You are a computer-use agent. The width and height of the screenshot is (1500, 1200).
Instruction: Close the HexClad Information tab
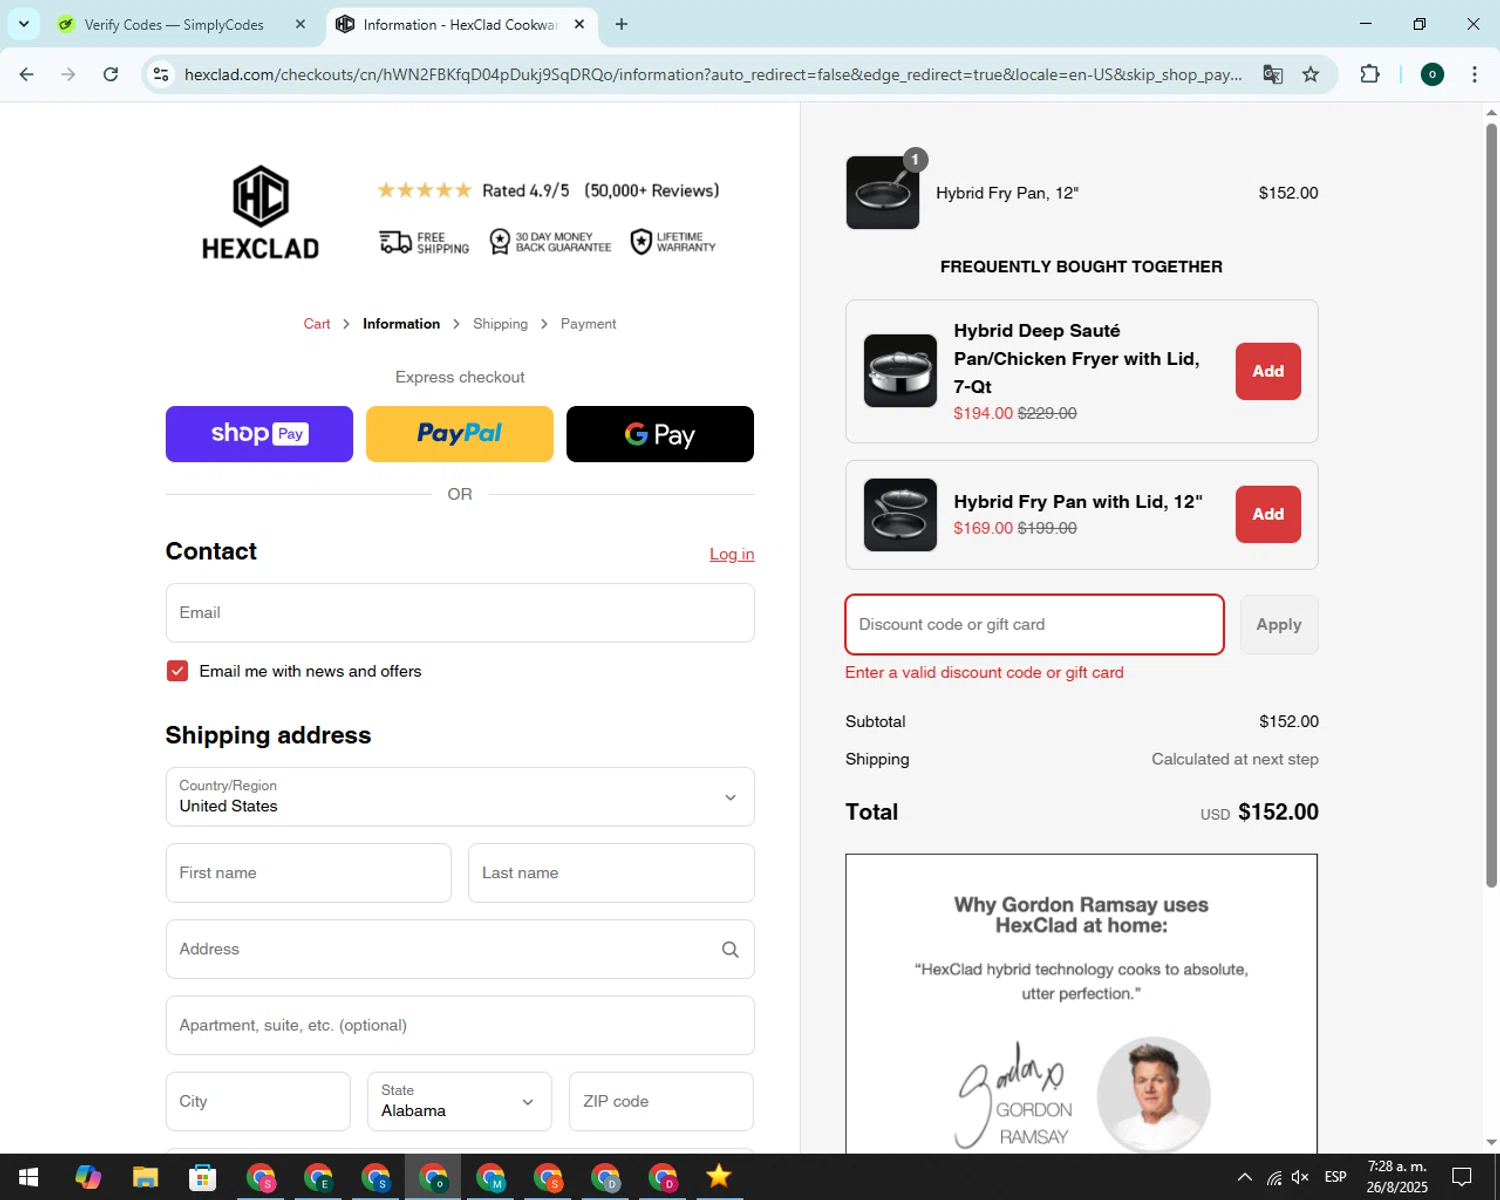(x=579, y=24)
